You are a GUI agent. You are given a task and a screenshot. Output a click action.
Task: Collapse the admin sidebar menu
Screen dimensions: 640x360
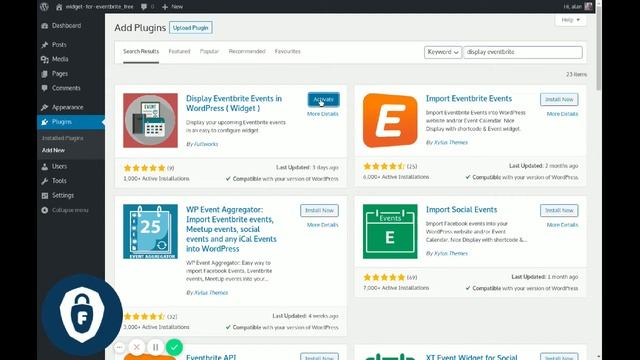[65, 210]
